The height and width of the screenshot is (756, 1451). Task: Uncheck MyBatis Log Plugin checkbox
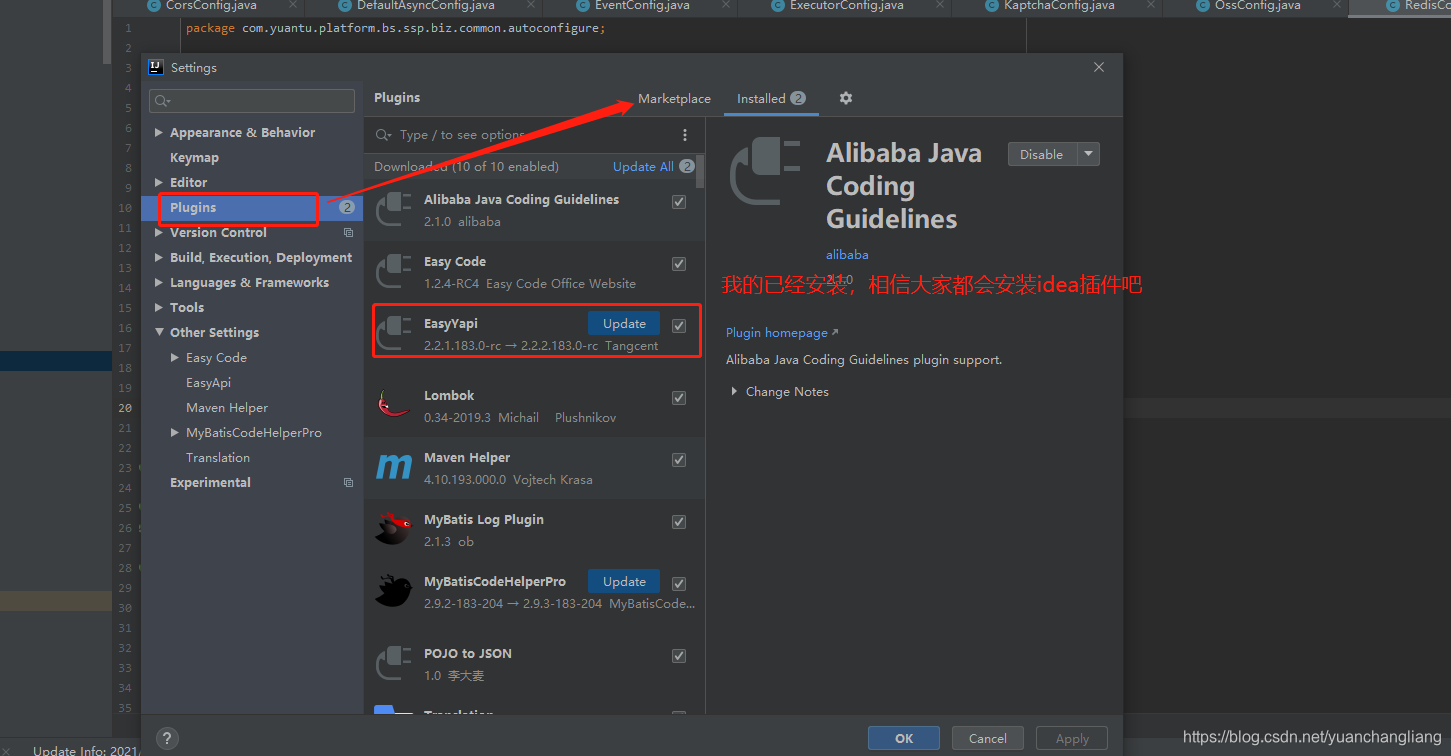coord(679,521)
